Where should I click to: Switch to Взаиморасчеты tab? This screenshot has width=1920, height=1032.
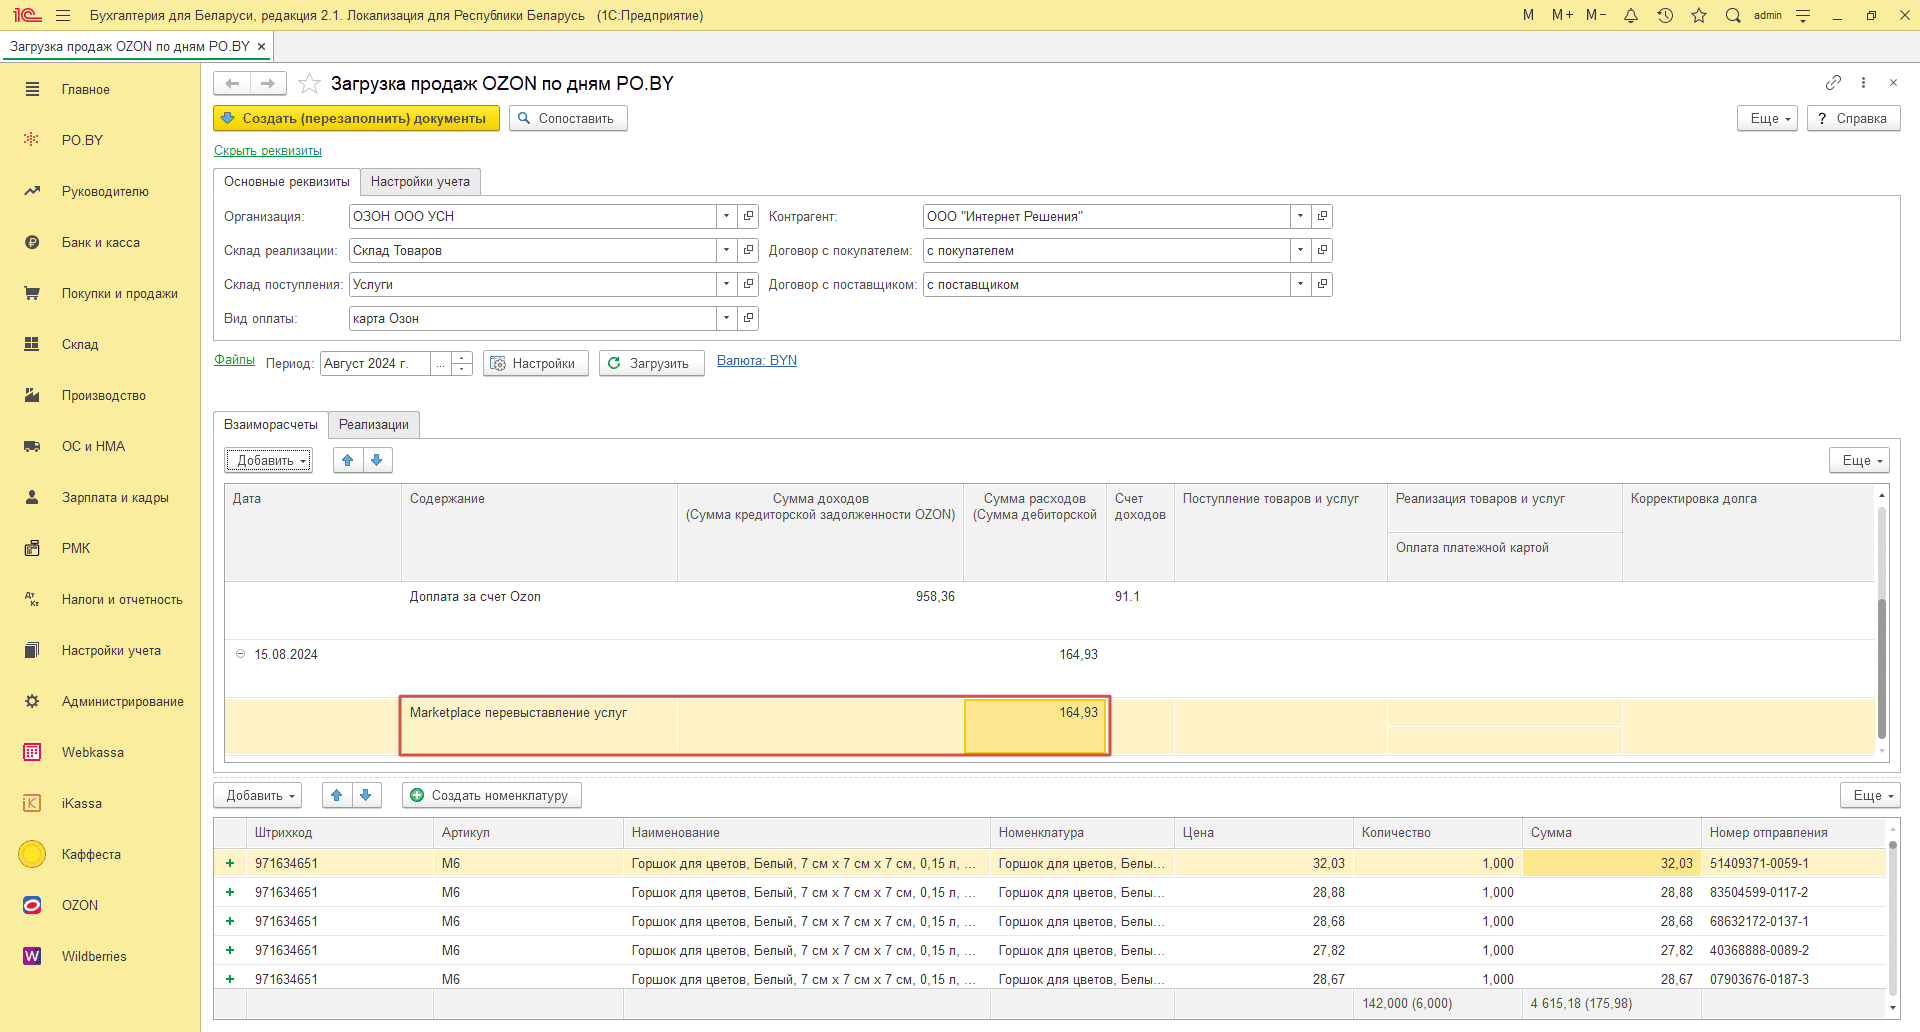point(271,424)
